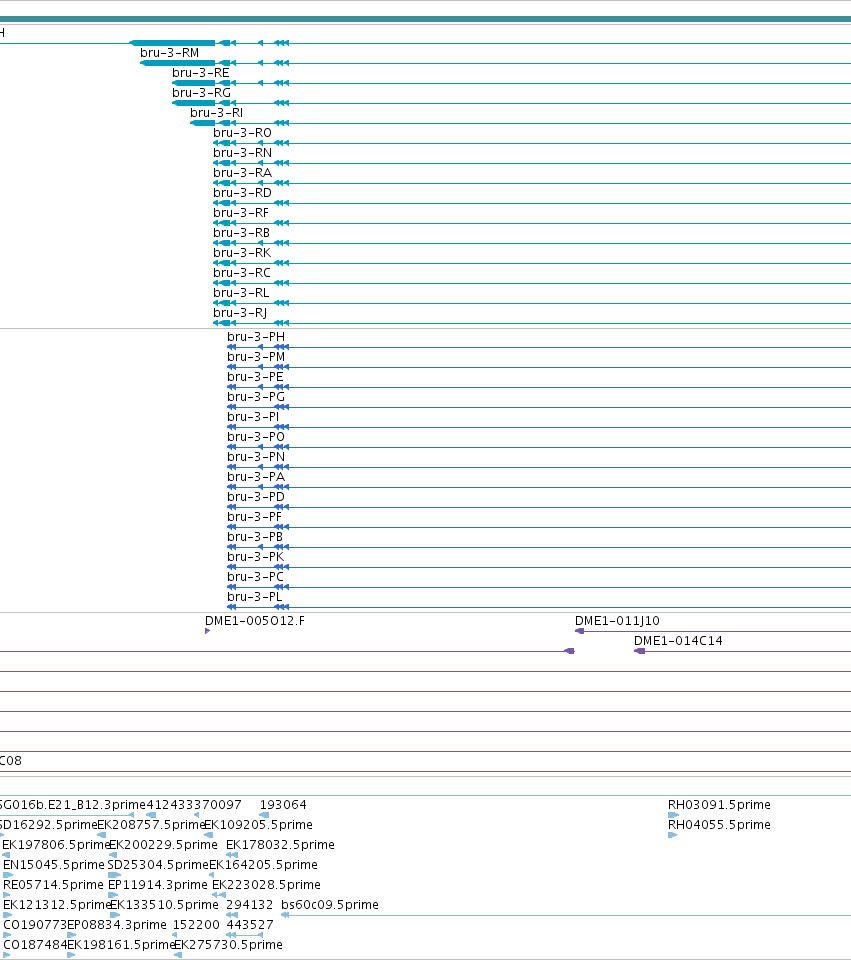The width and height of the screenshot is (851, 960).
Task: Click the bru-3-RK transcript label
Action: tap(242, 253)
